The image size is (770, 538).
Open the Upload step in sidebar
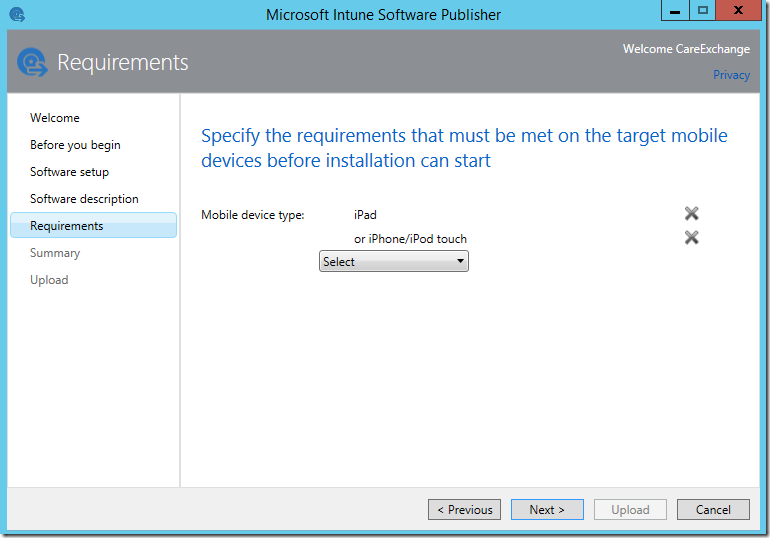(49, 280)
